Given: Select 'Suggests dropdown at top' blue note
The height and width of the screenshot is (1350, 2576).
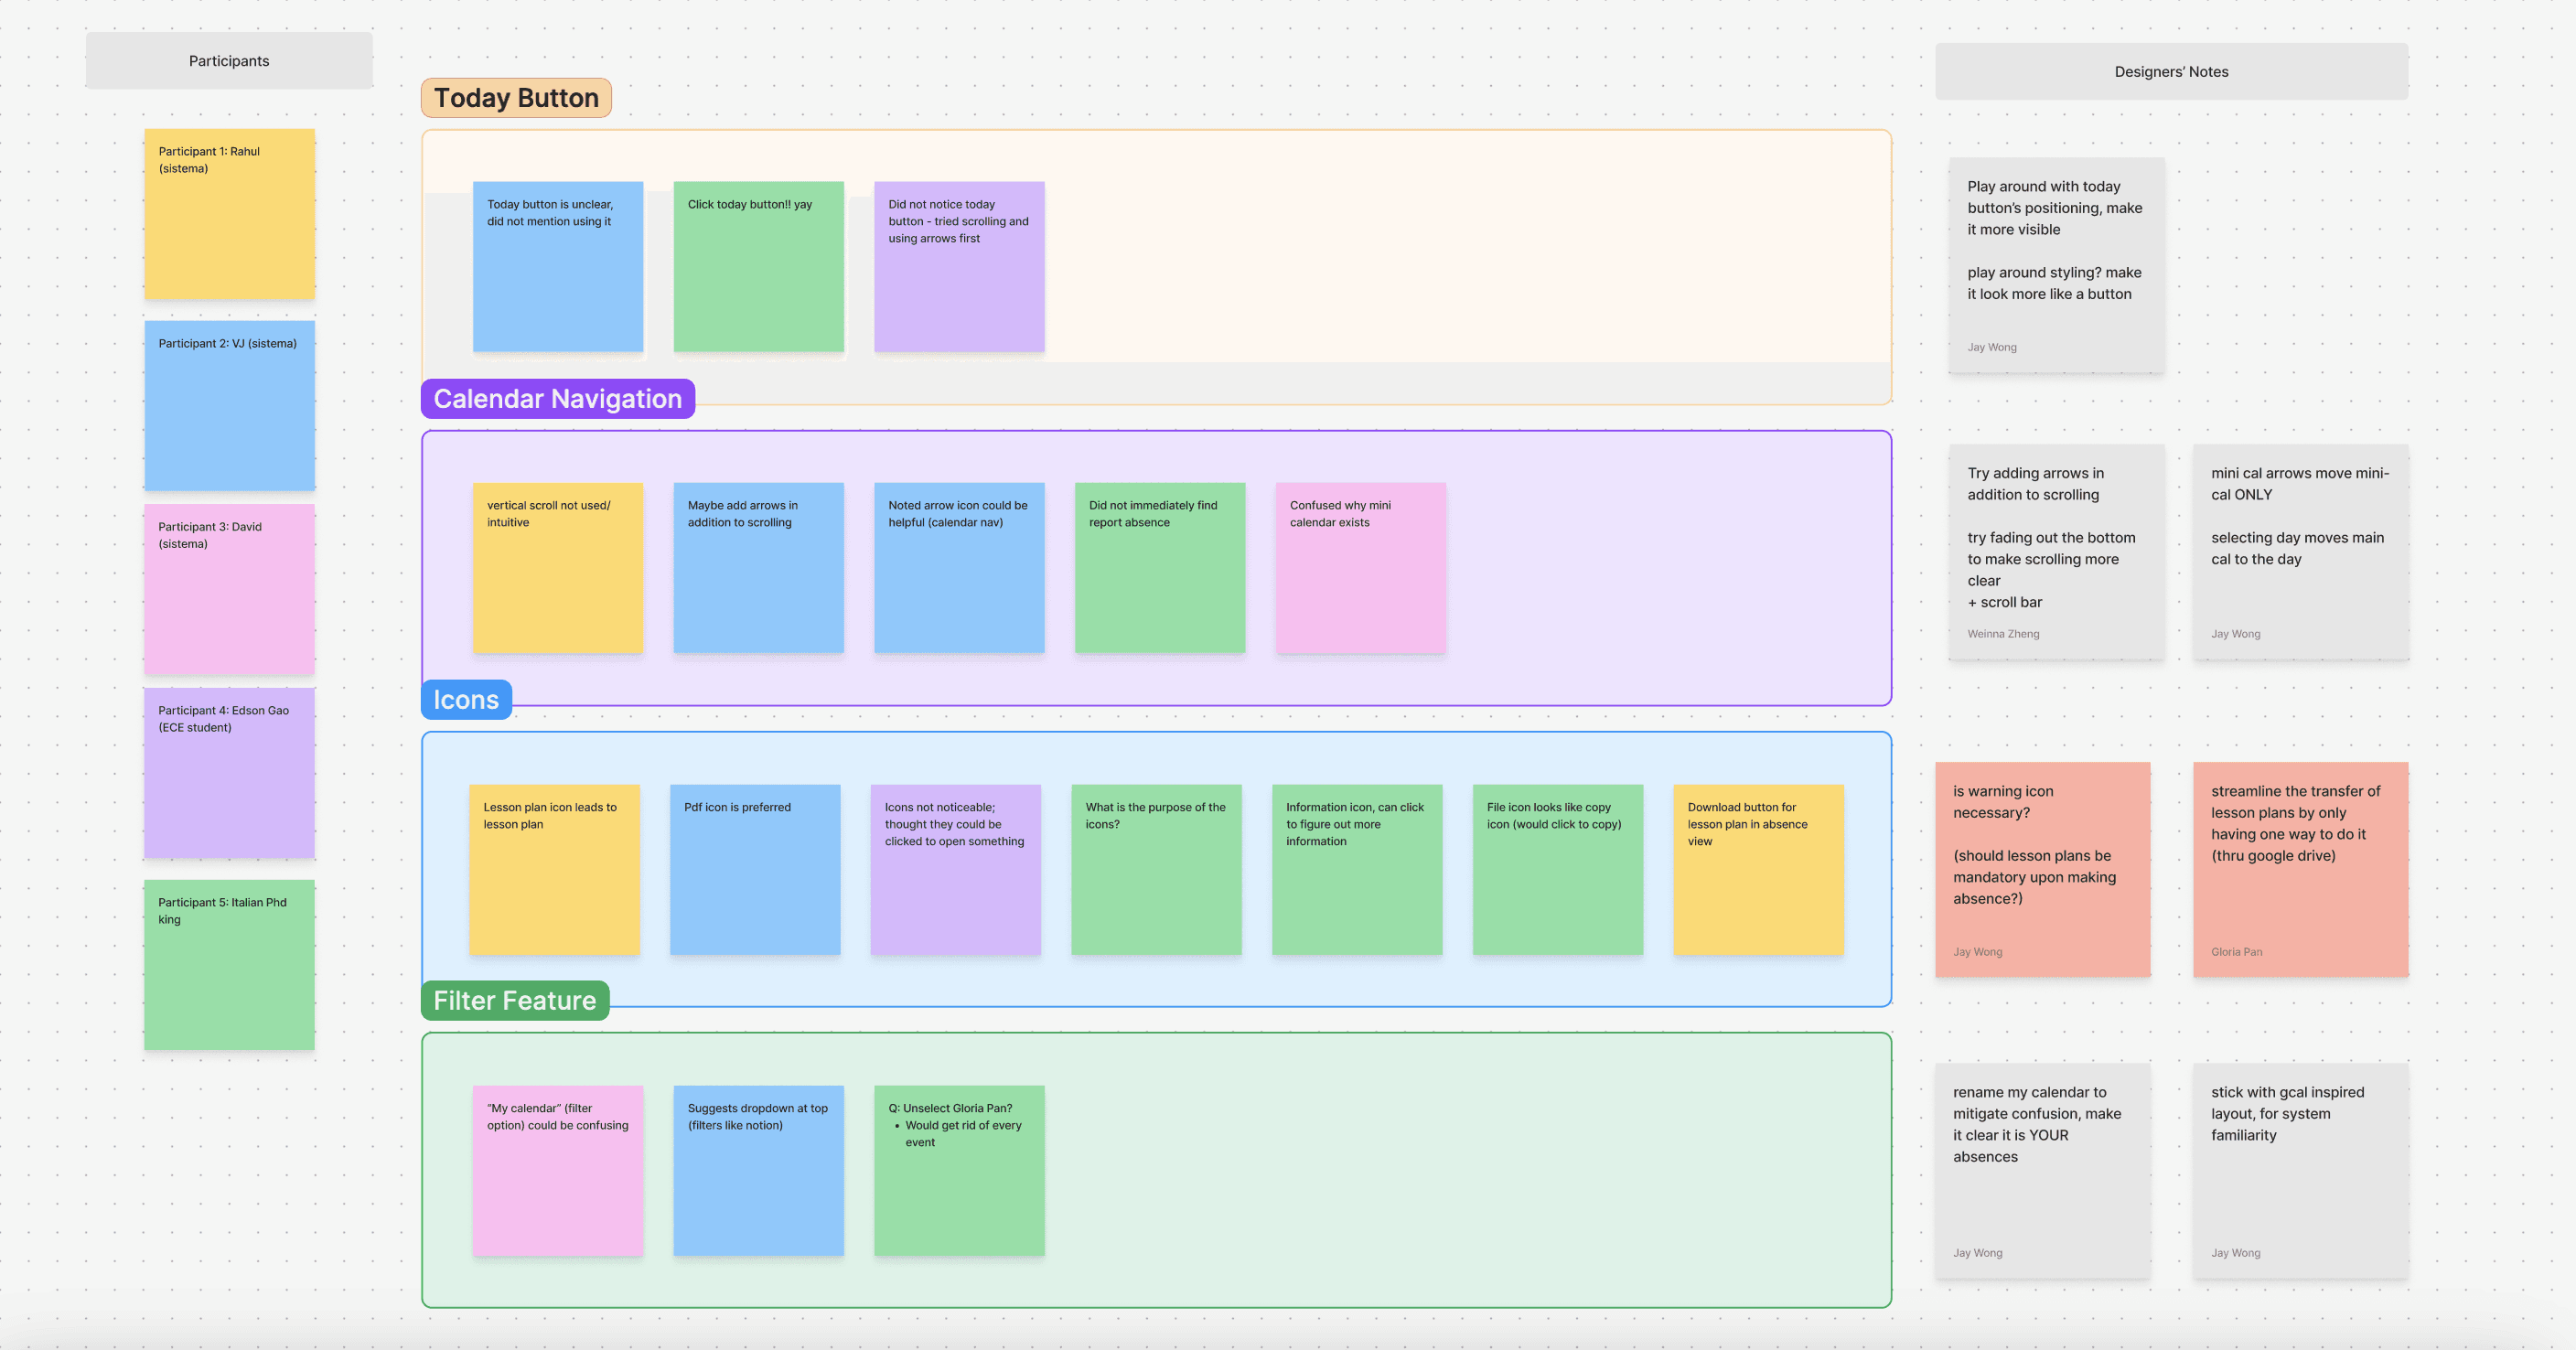Looking at the screenshot, I should pyautogui.click(x=758, y=1171).
